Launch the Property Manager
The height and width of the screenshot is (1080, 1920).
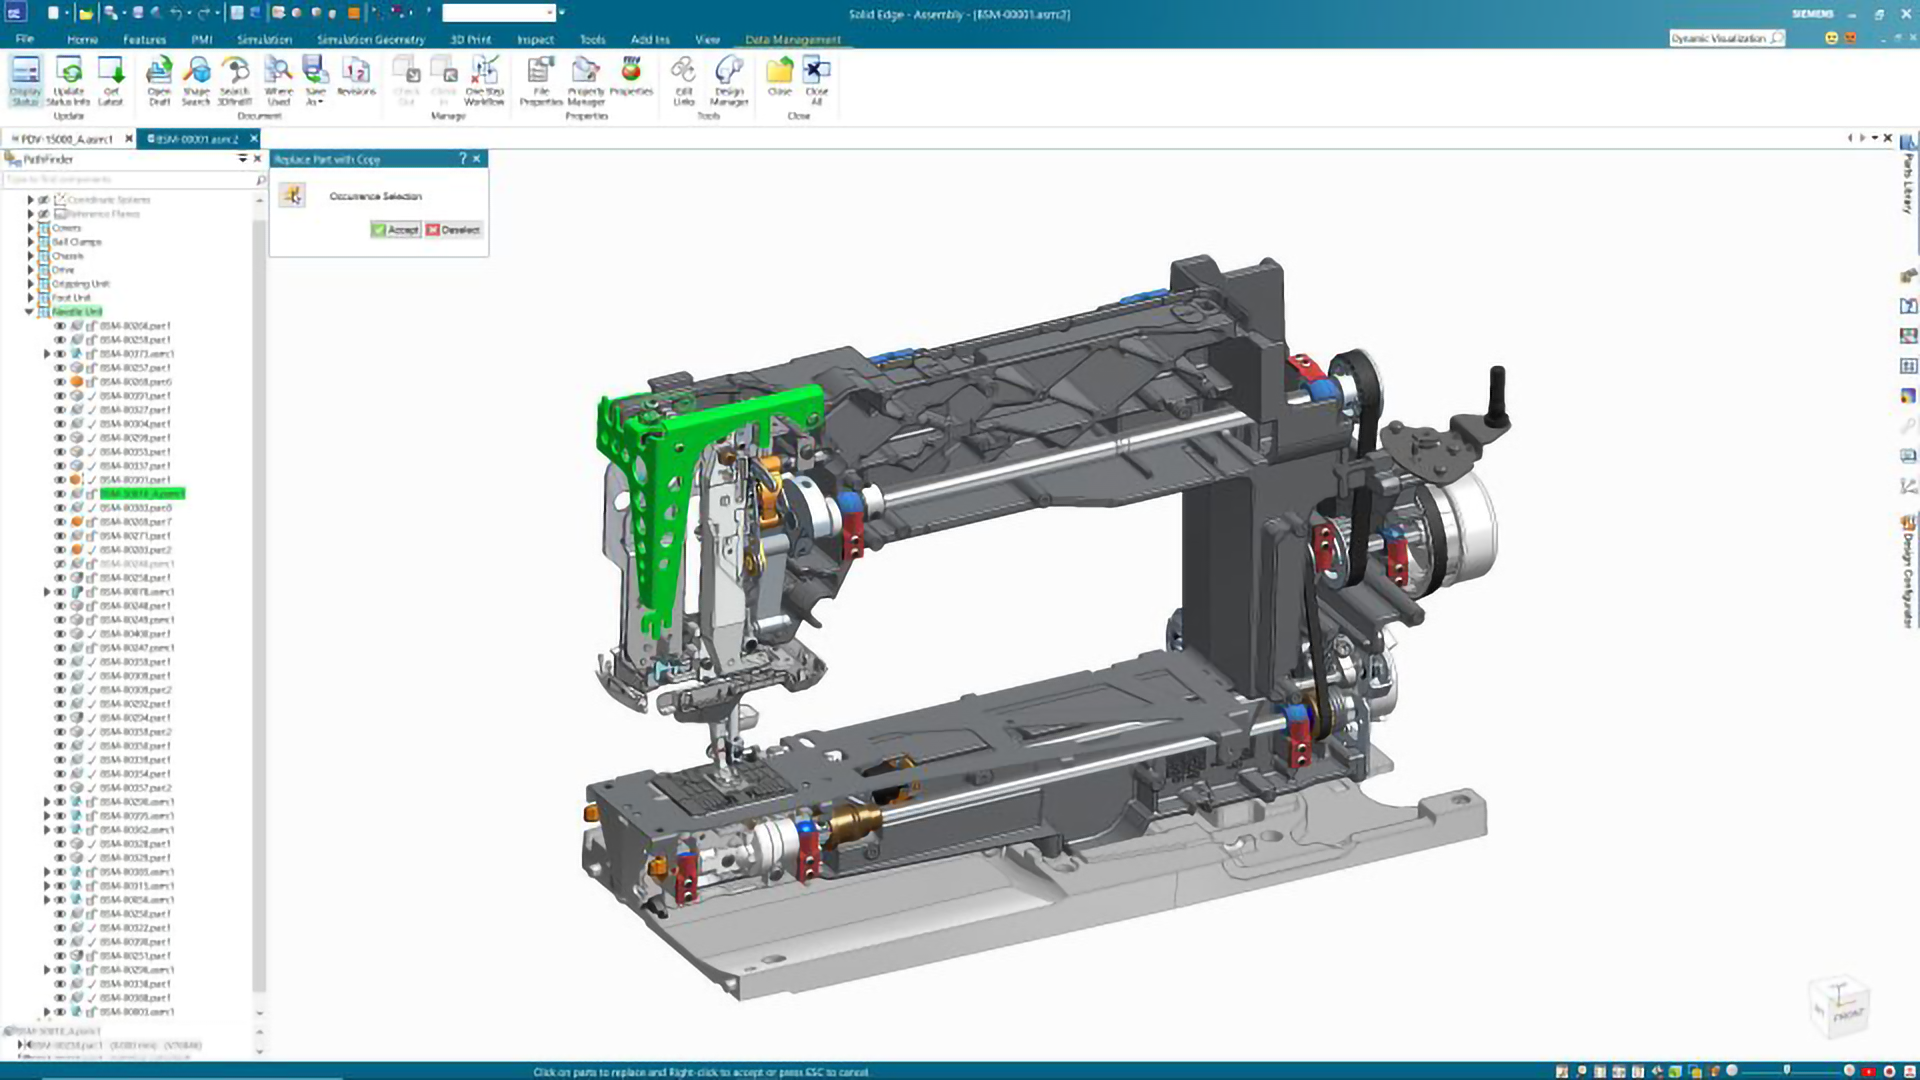(586, 81)
